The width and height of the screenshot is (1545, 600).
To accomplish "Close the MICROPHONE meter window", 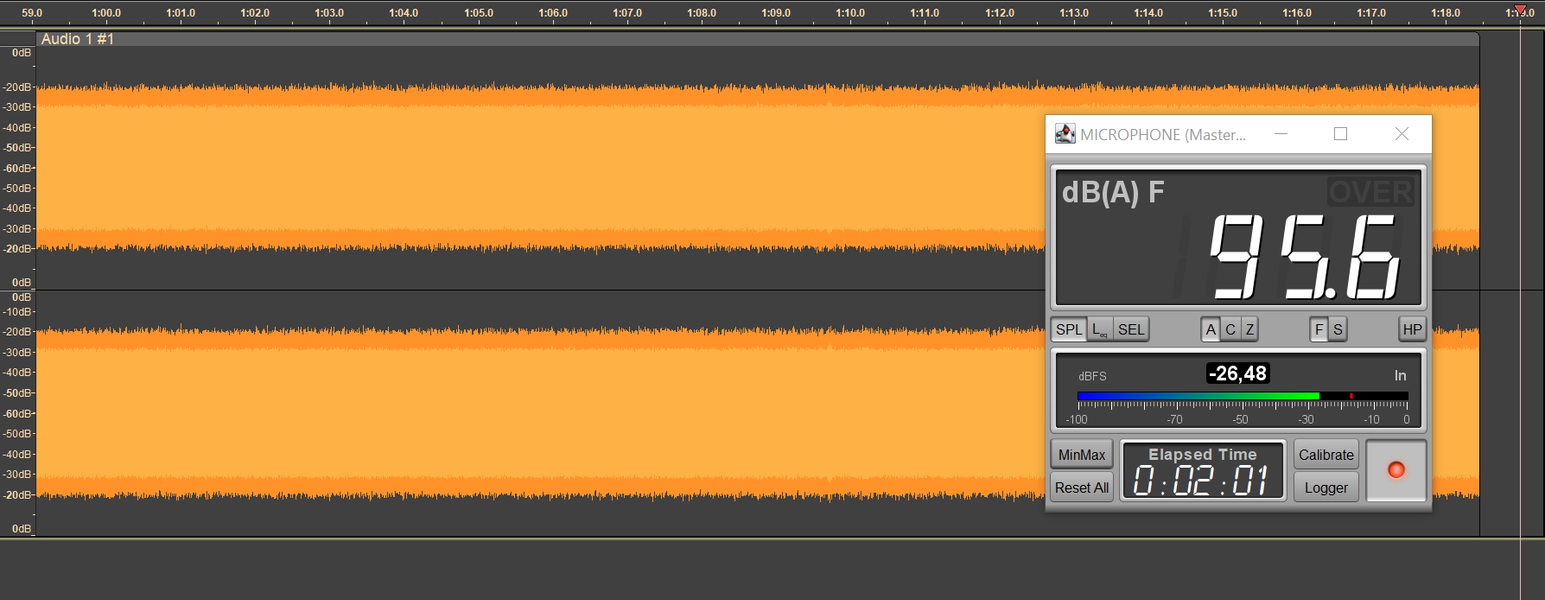I will [x=1402, y=134].
